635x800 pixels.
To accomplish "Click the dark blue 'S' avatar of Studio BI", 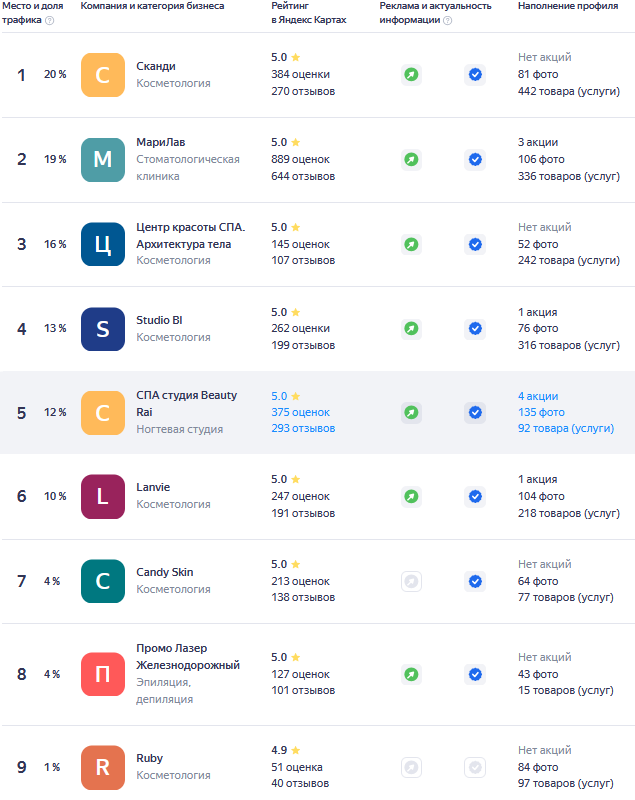I will tap(103, 329).
